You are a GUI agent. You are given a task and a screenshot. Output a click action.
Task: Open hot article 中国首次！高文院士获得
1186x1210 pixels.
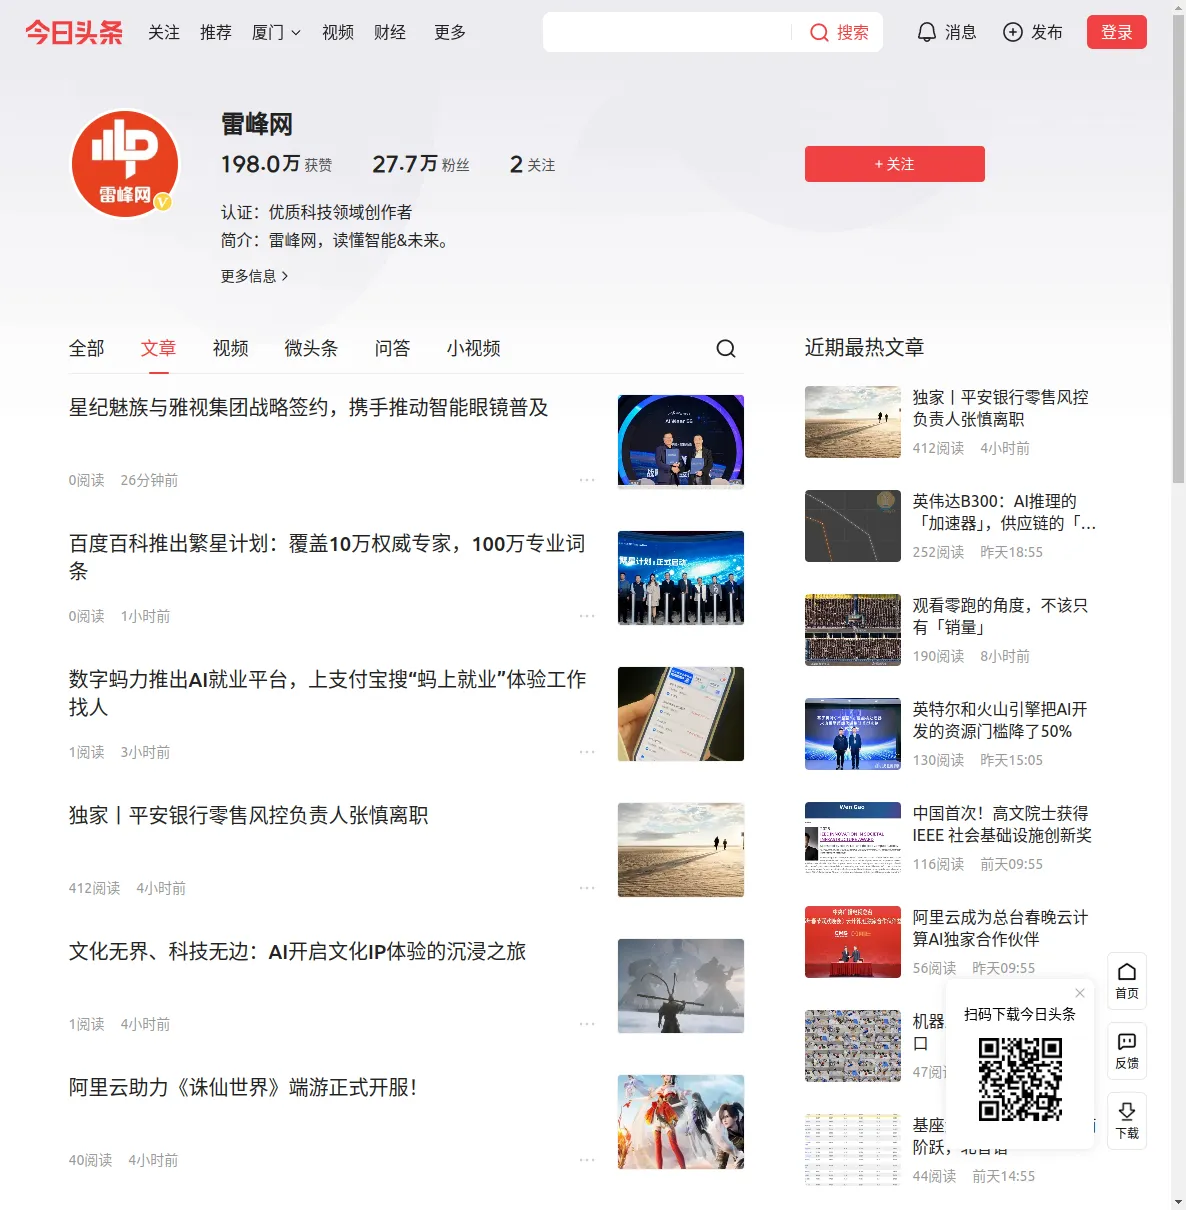(x=1002, y=824)
